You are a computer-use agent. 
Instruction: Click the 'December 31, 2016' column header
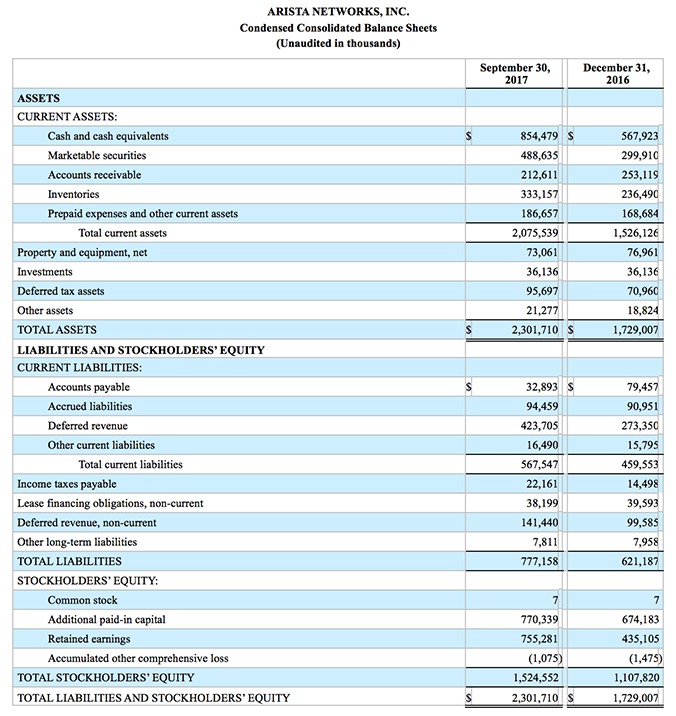click(616, 74)
